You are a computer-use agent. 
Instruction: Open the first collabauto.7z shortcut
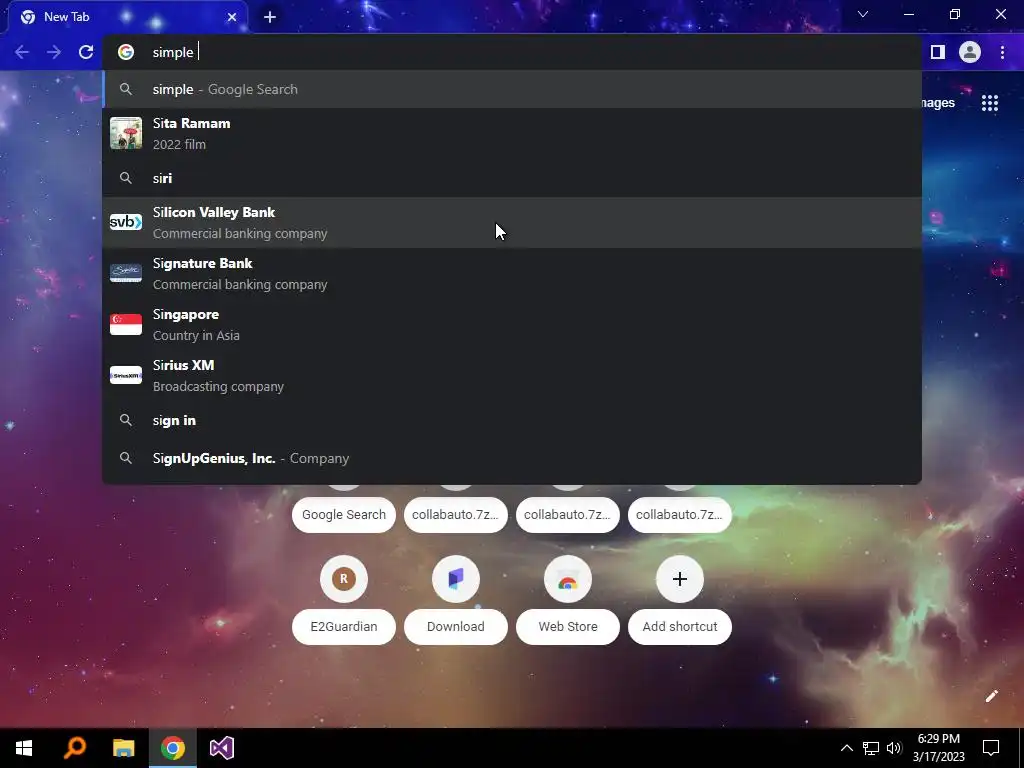point(455,515)
